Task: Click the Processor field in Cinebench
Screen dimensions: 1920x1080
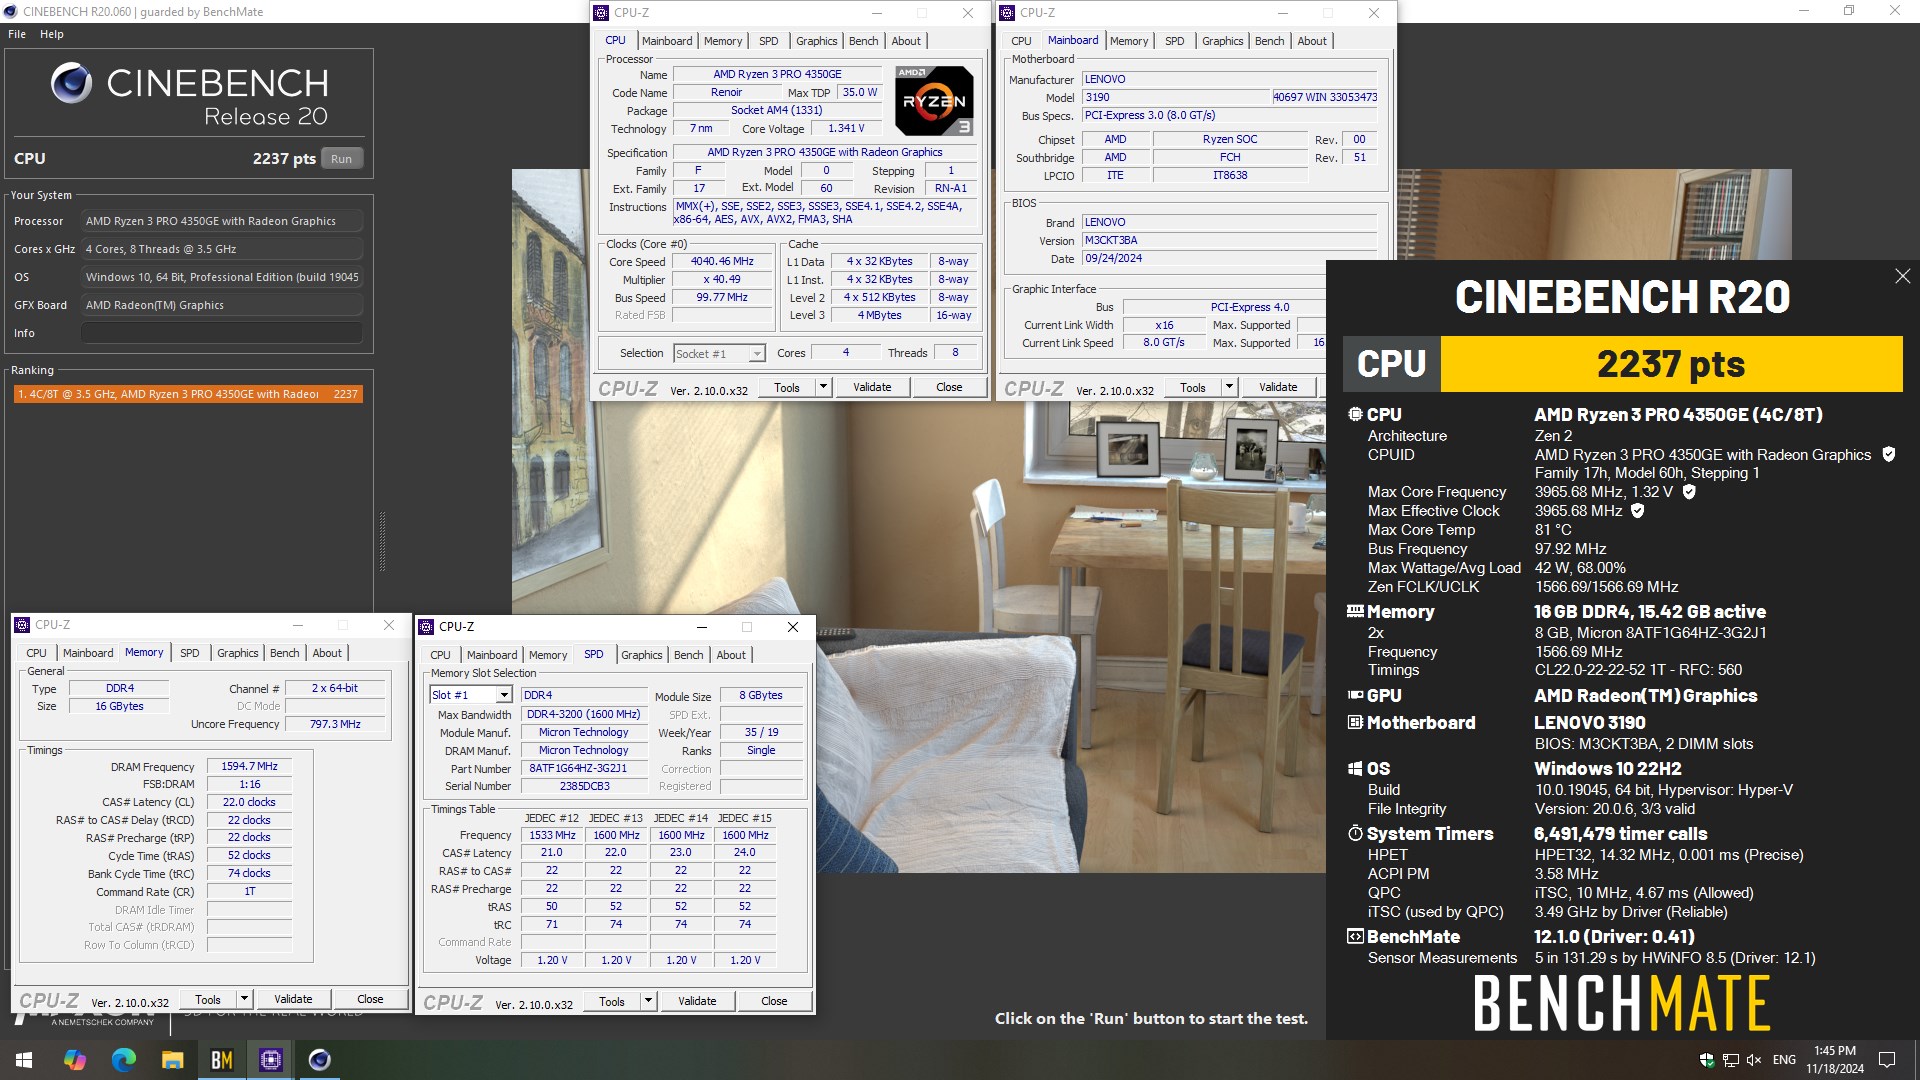Action: tap(222, 221)
